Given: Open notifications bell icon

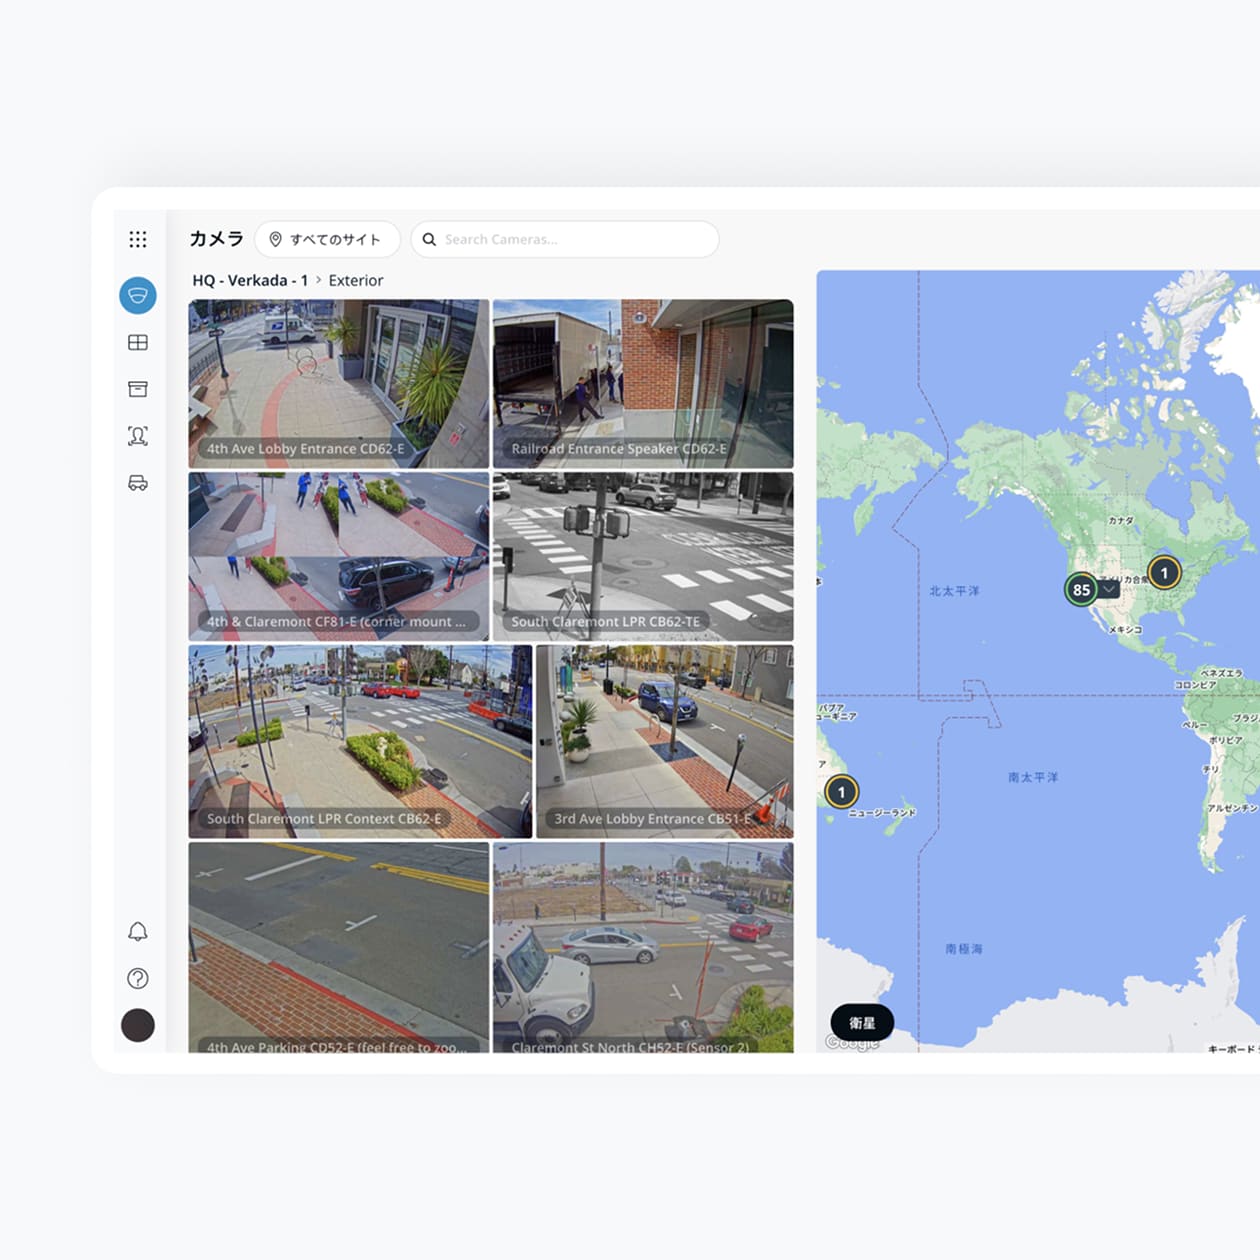Looking at the screenshot, I should coord(138,931).
